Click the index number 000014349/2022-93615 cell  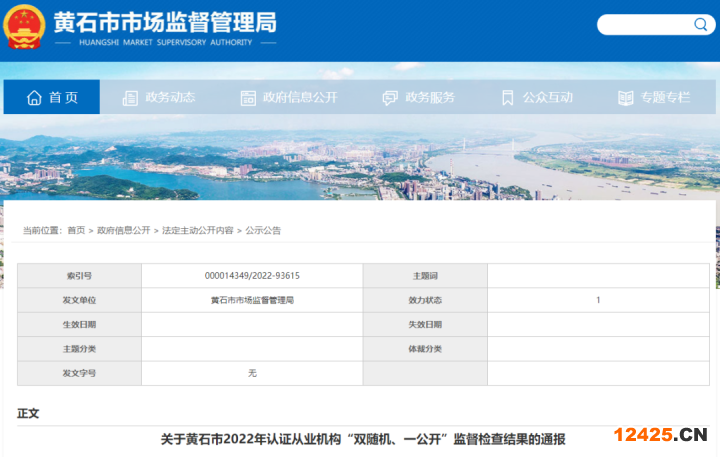click(252, 275)
